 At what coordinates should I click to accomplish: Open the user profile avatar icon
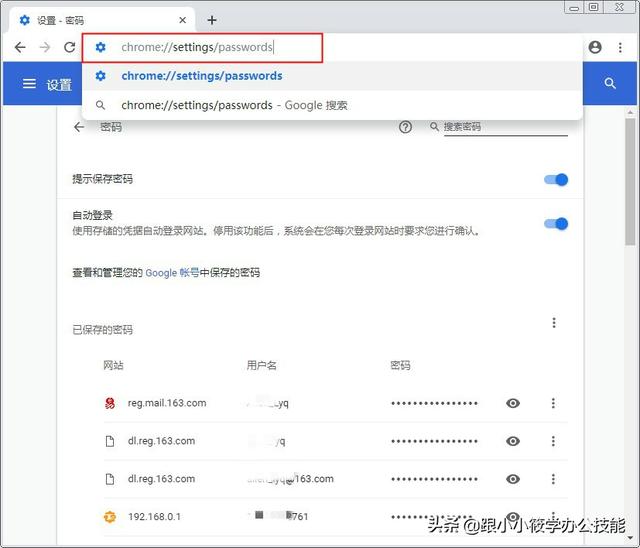[595, 47]
